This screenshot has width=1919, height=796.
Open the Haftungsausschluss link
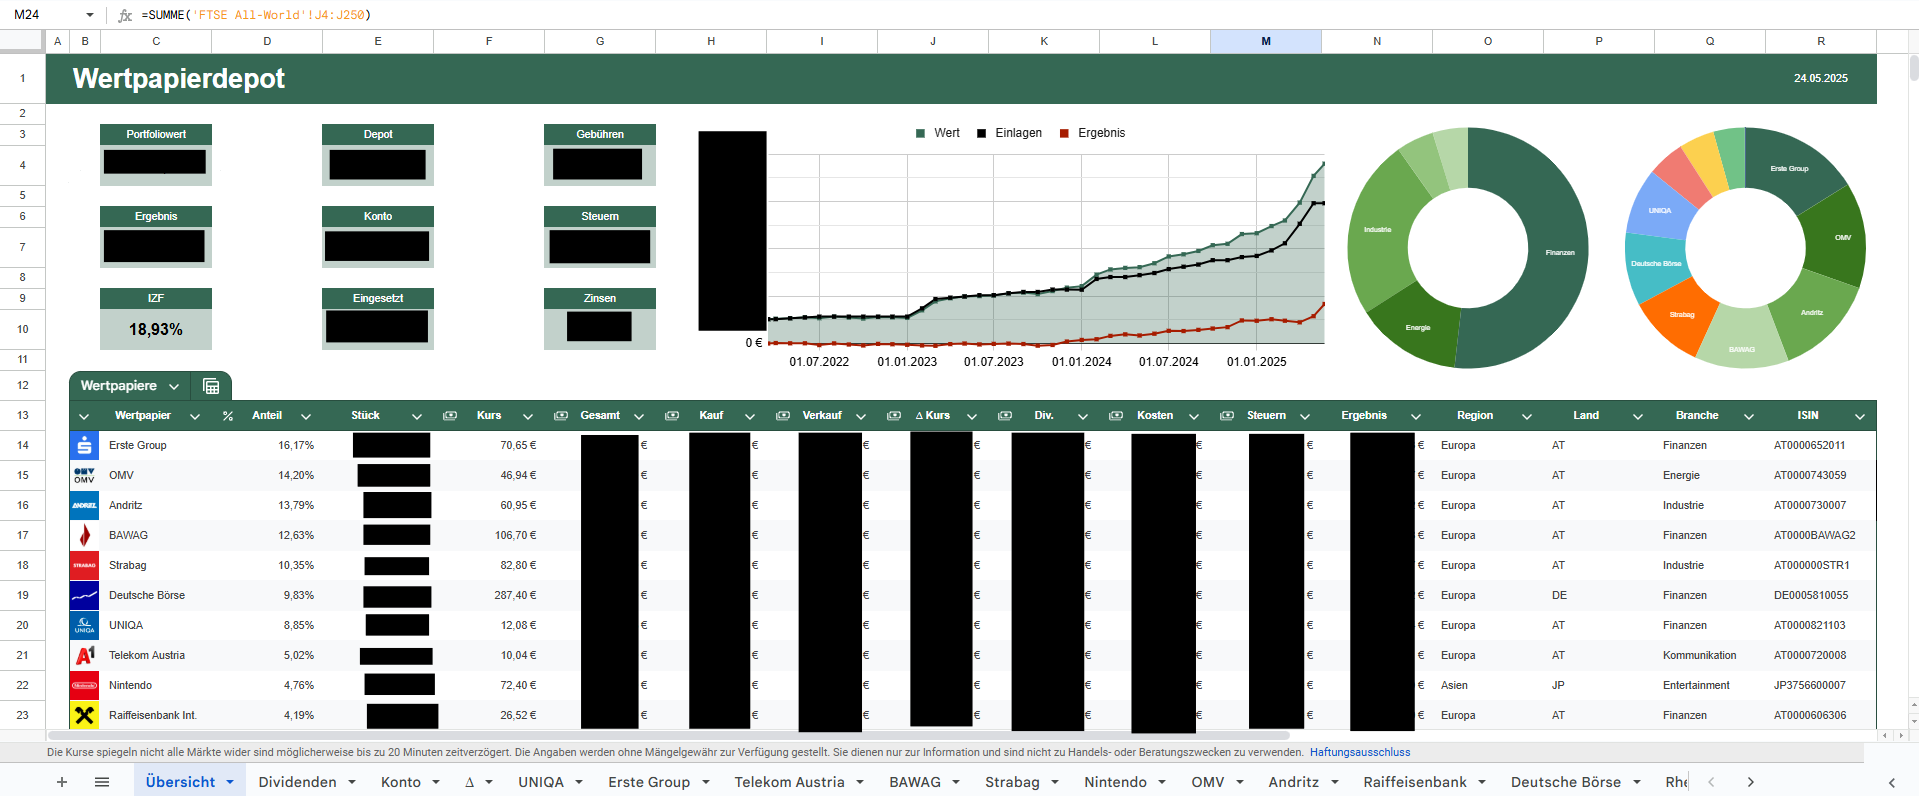[x=1360, y=752]
